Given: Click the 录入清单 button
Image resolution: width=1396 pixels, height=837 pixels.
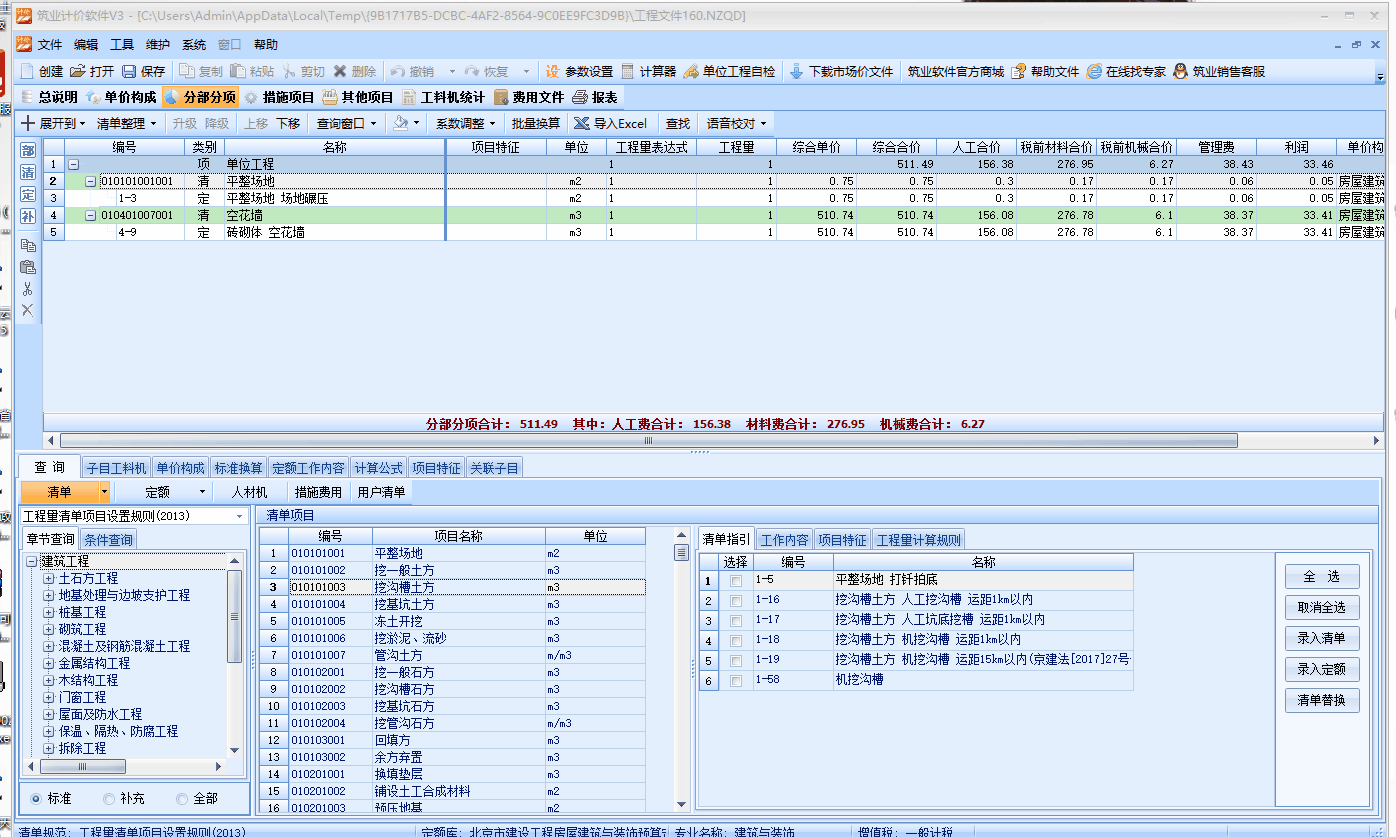Looking at the screenshot, I should (x=1321, y=639).
